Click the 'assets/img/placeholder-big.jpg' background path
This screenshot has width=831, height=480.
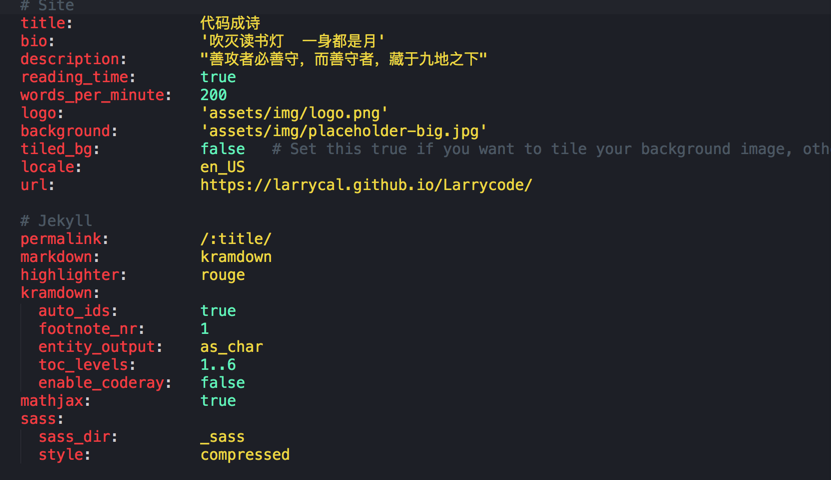(343, 131)
